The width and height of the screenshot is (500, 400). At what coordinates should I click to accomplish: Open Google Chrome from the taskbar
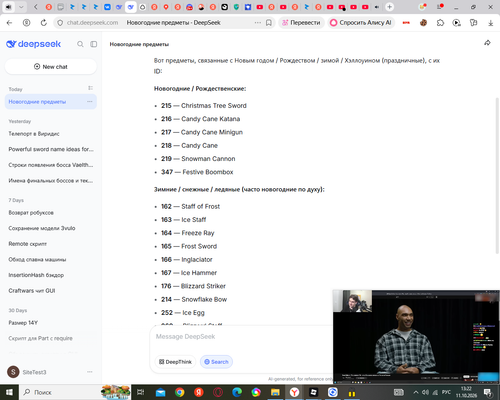pos(179,392)
